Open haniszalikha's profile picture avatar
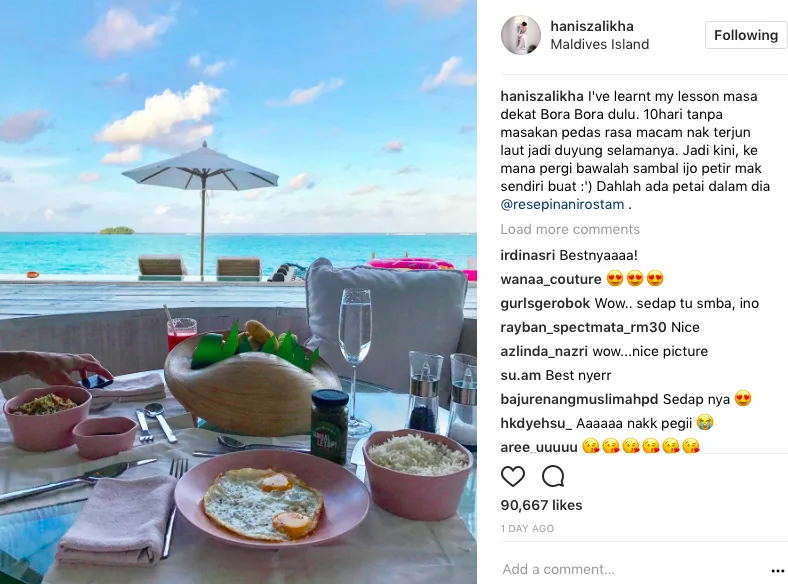The height and width of the screenshot is (584, 788). pyautogui.click(x=521, y=35)
